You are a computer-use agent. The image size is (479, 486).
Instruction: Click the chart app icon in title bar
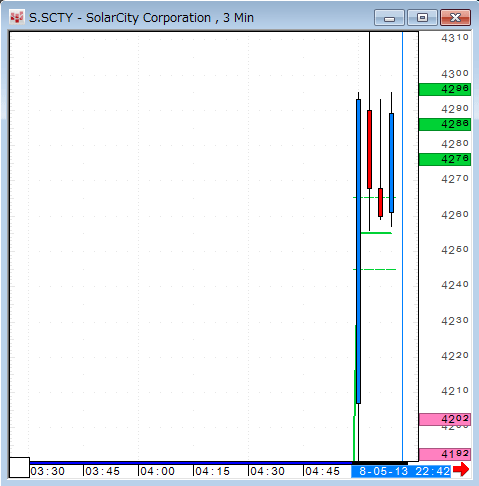pos(17,17)
